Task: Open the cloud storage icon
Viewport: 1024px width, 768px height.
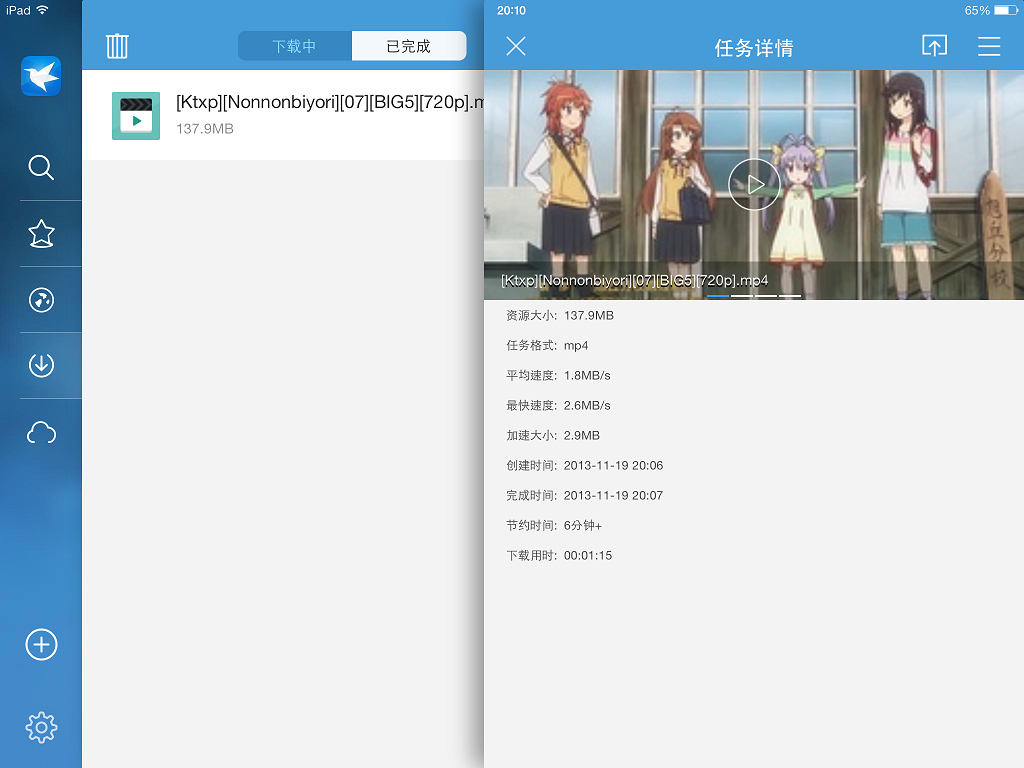Action: pyautogui.click(x=41, y=432)
